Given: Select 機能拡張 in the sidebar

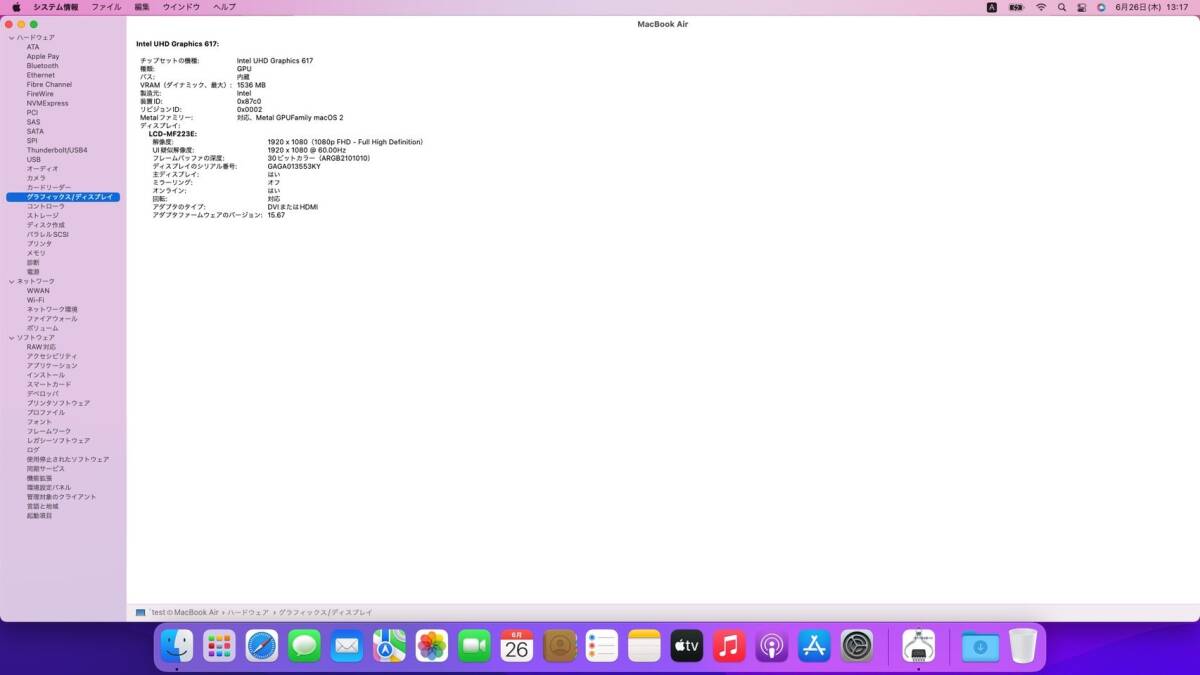Looking at the screenshot, I should [x=39, y=478].
